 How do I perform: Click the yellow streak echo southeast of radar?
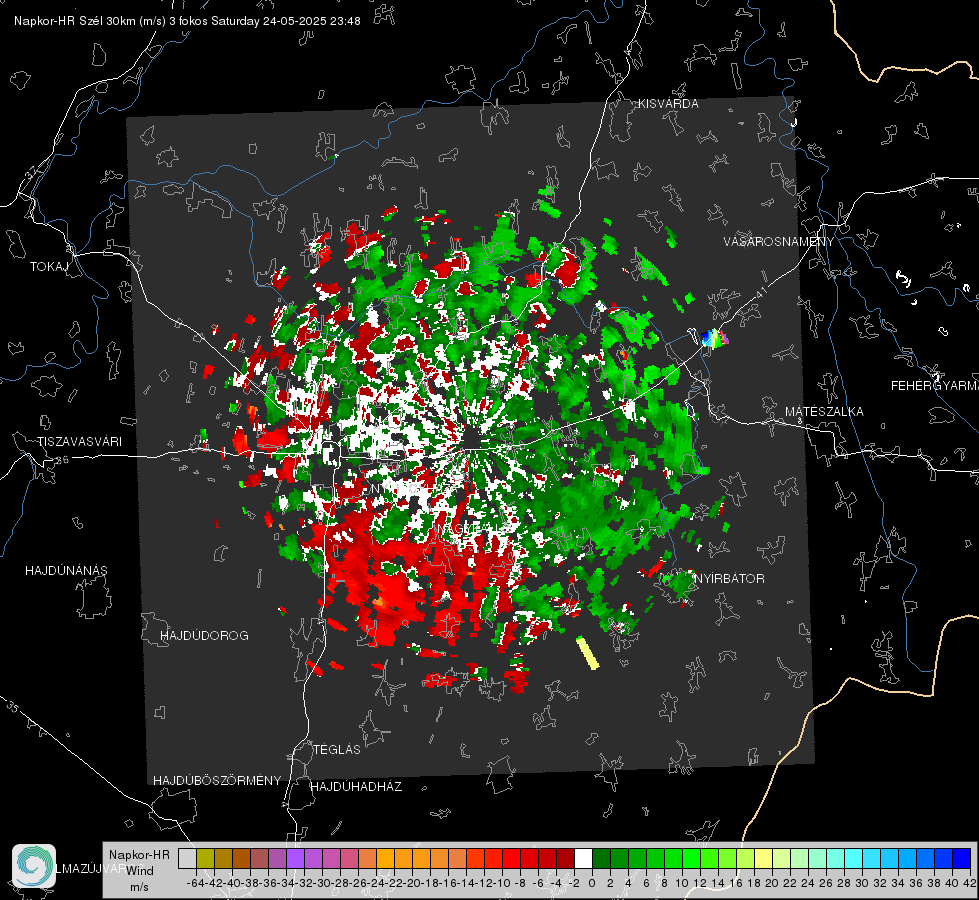pos(588,653)
